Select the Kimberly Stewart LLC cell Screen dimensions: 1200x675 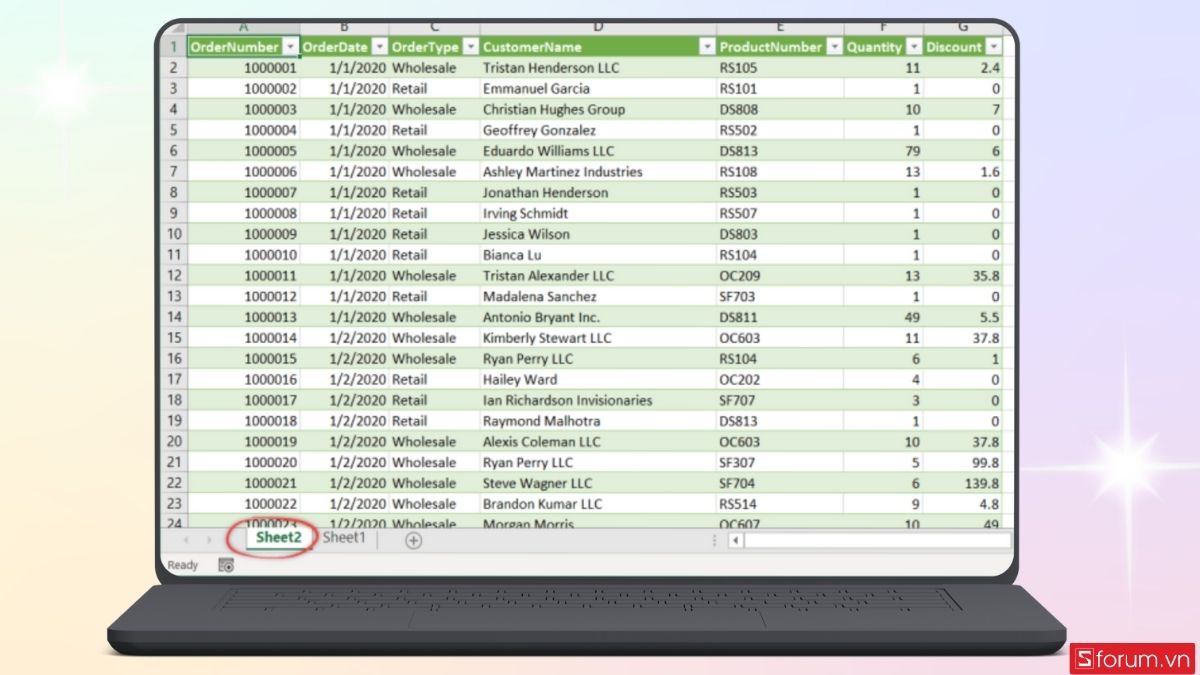(598, 338)
